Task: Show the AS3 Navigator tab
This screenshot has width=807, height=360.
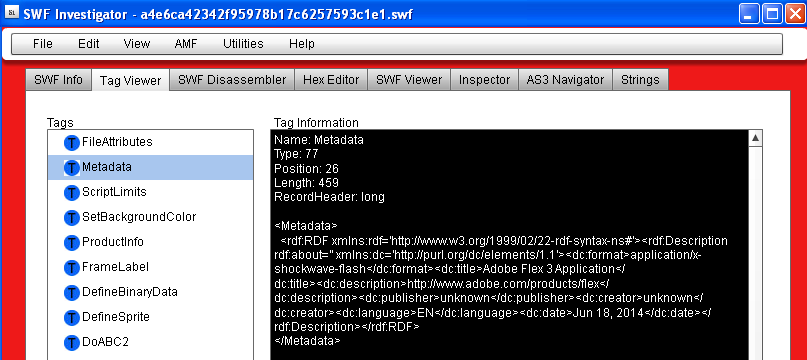Action: (x=565, y=80)
